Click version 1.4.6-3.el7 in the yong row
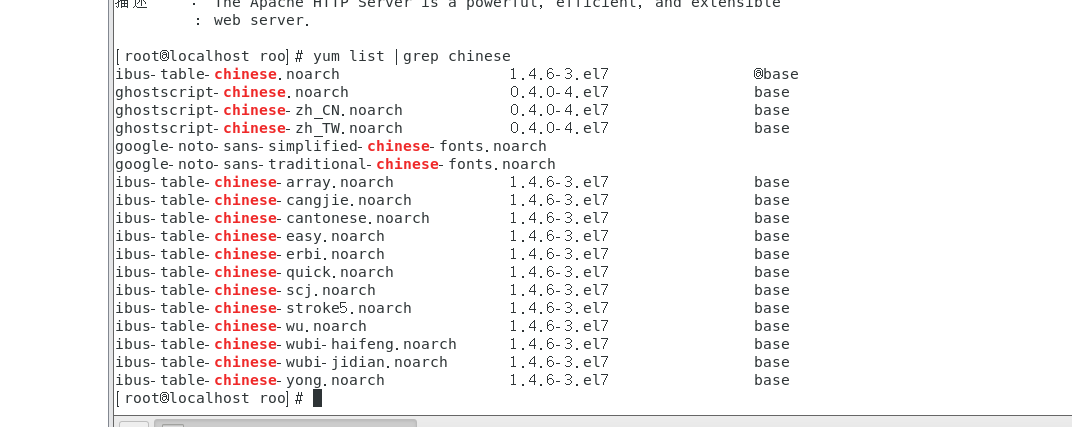The image size is (1072, 427). click(559, 380)
